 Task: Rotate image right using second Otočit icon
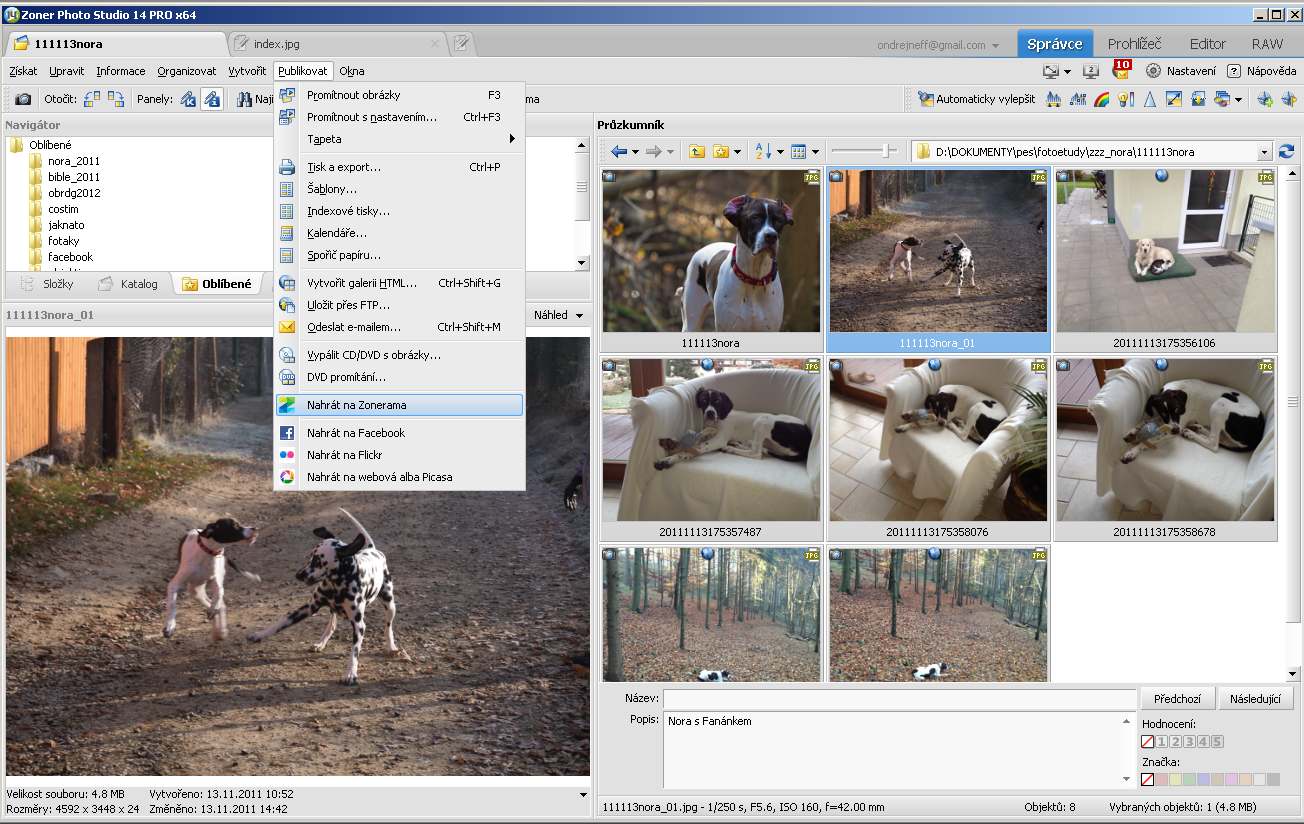[x=116, y=99]
